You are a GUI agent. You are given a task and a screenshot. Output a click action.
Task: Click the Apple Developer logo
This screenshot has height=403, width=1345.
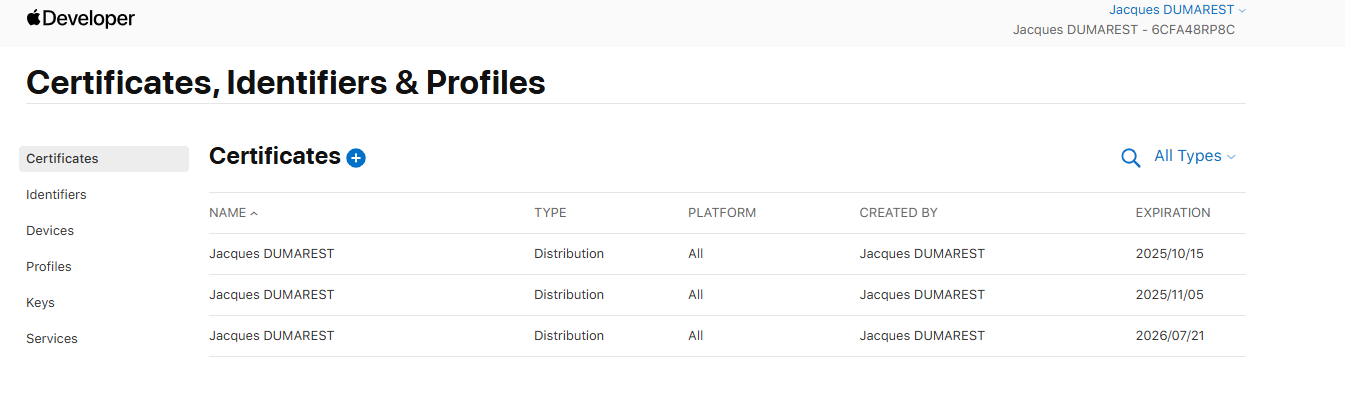point(80,18)
